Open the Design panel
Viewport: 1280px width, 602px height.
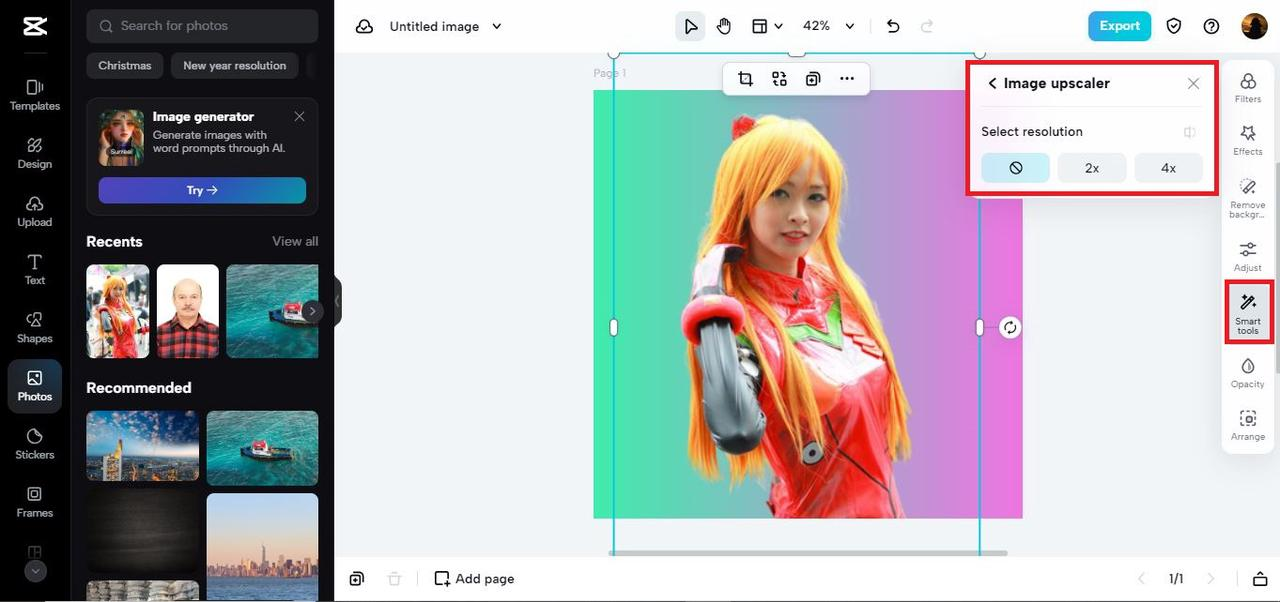coord(34,153)
